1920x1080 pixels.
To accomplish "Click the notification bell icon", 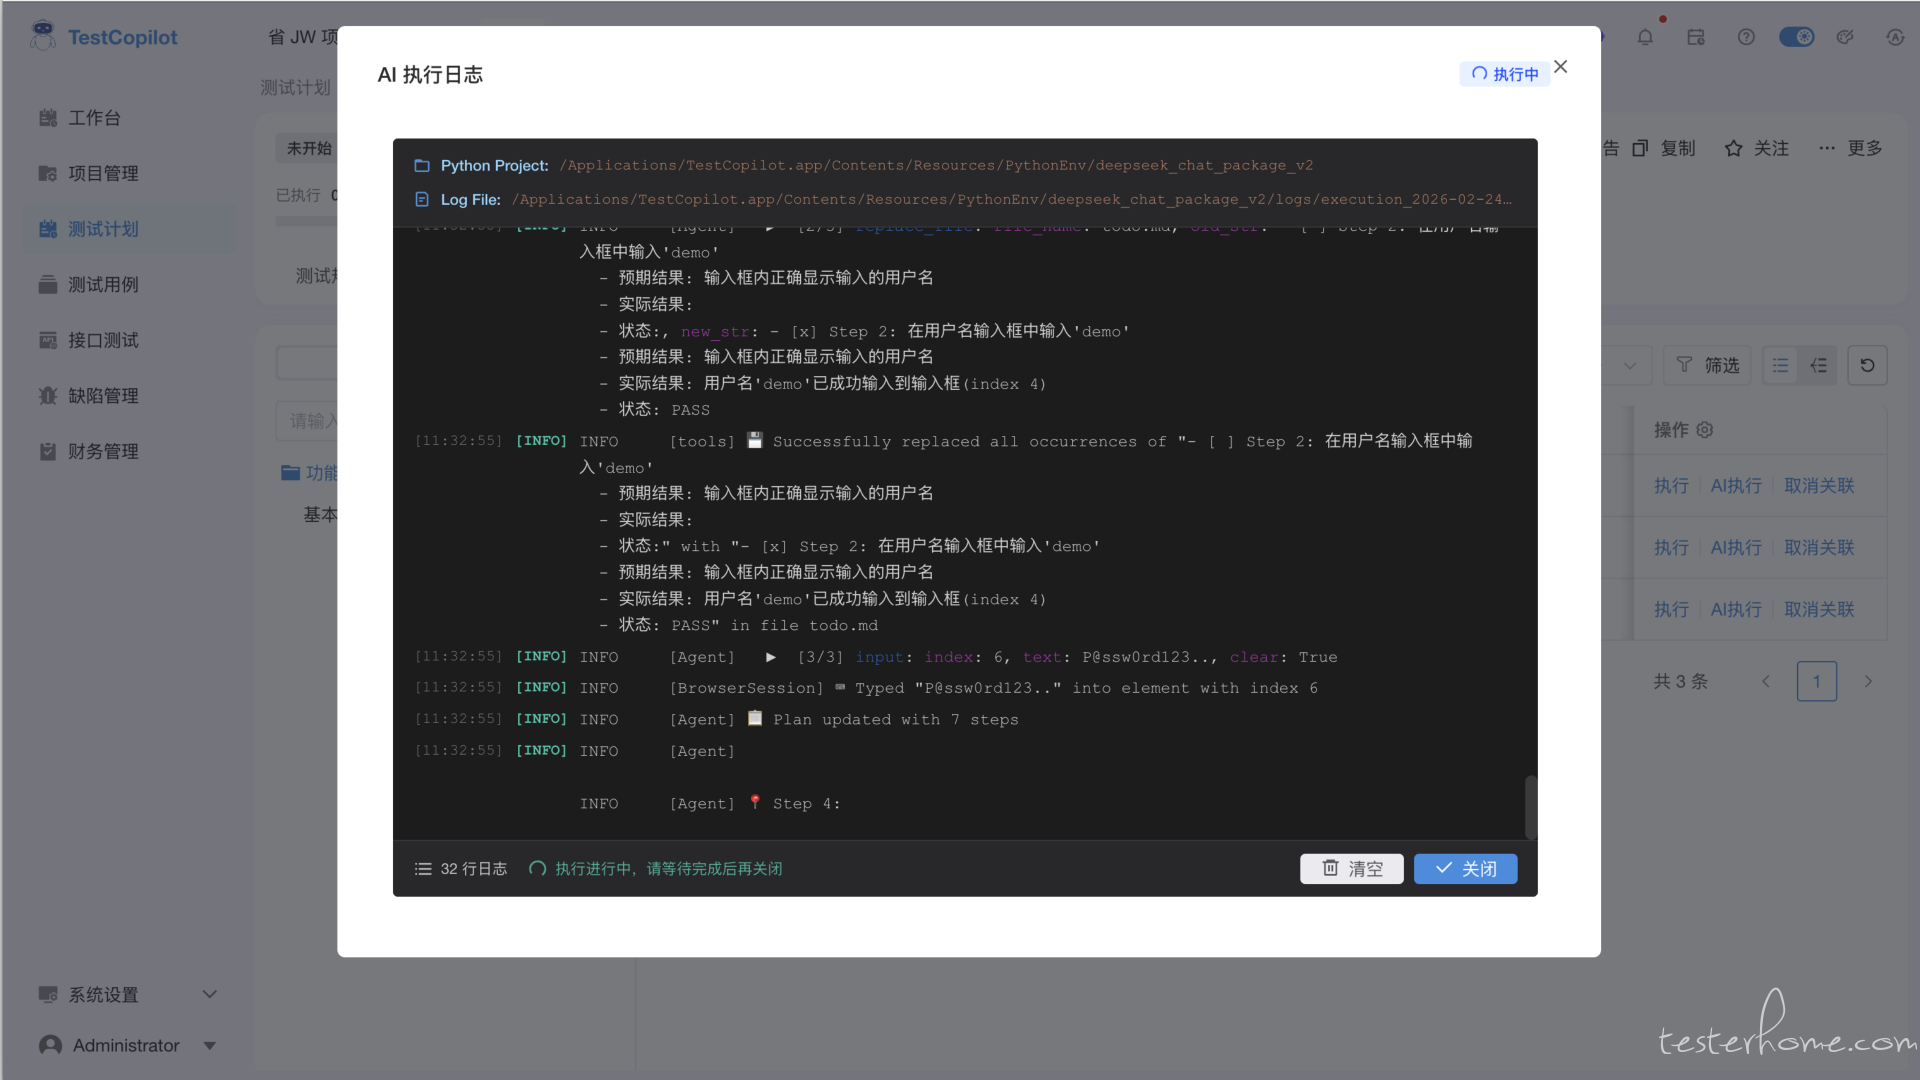I will pyautogui.click(x=1645, y=37).
